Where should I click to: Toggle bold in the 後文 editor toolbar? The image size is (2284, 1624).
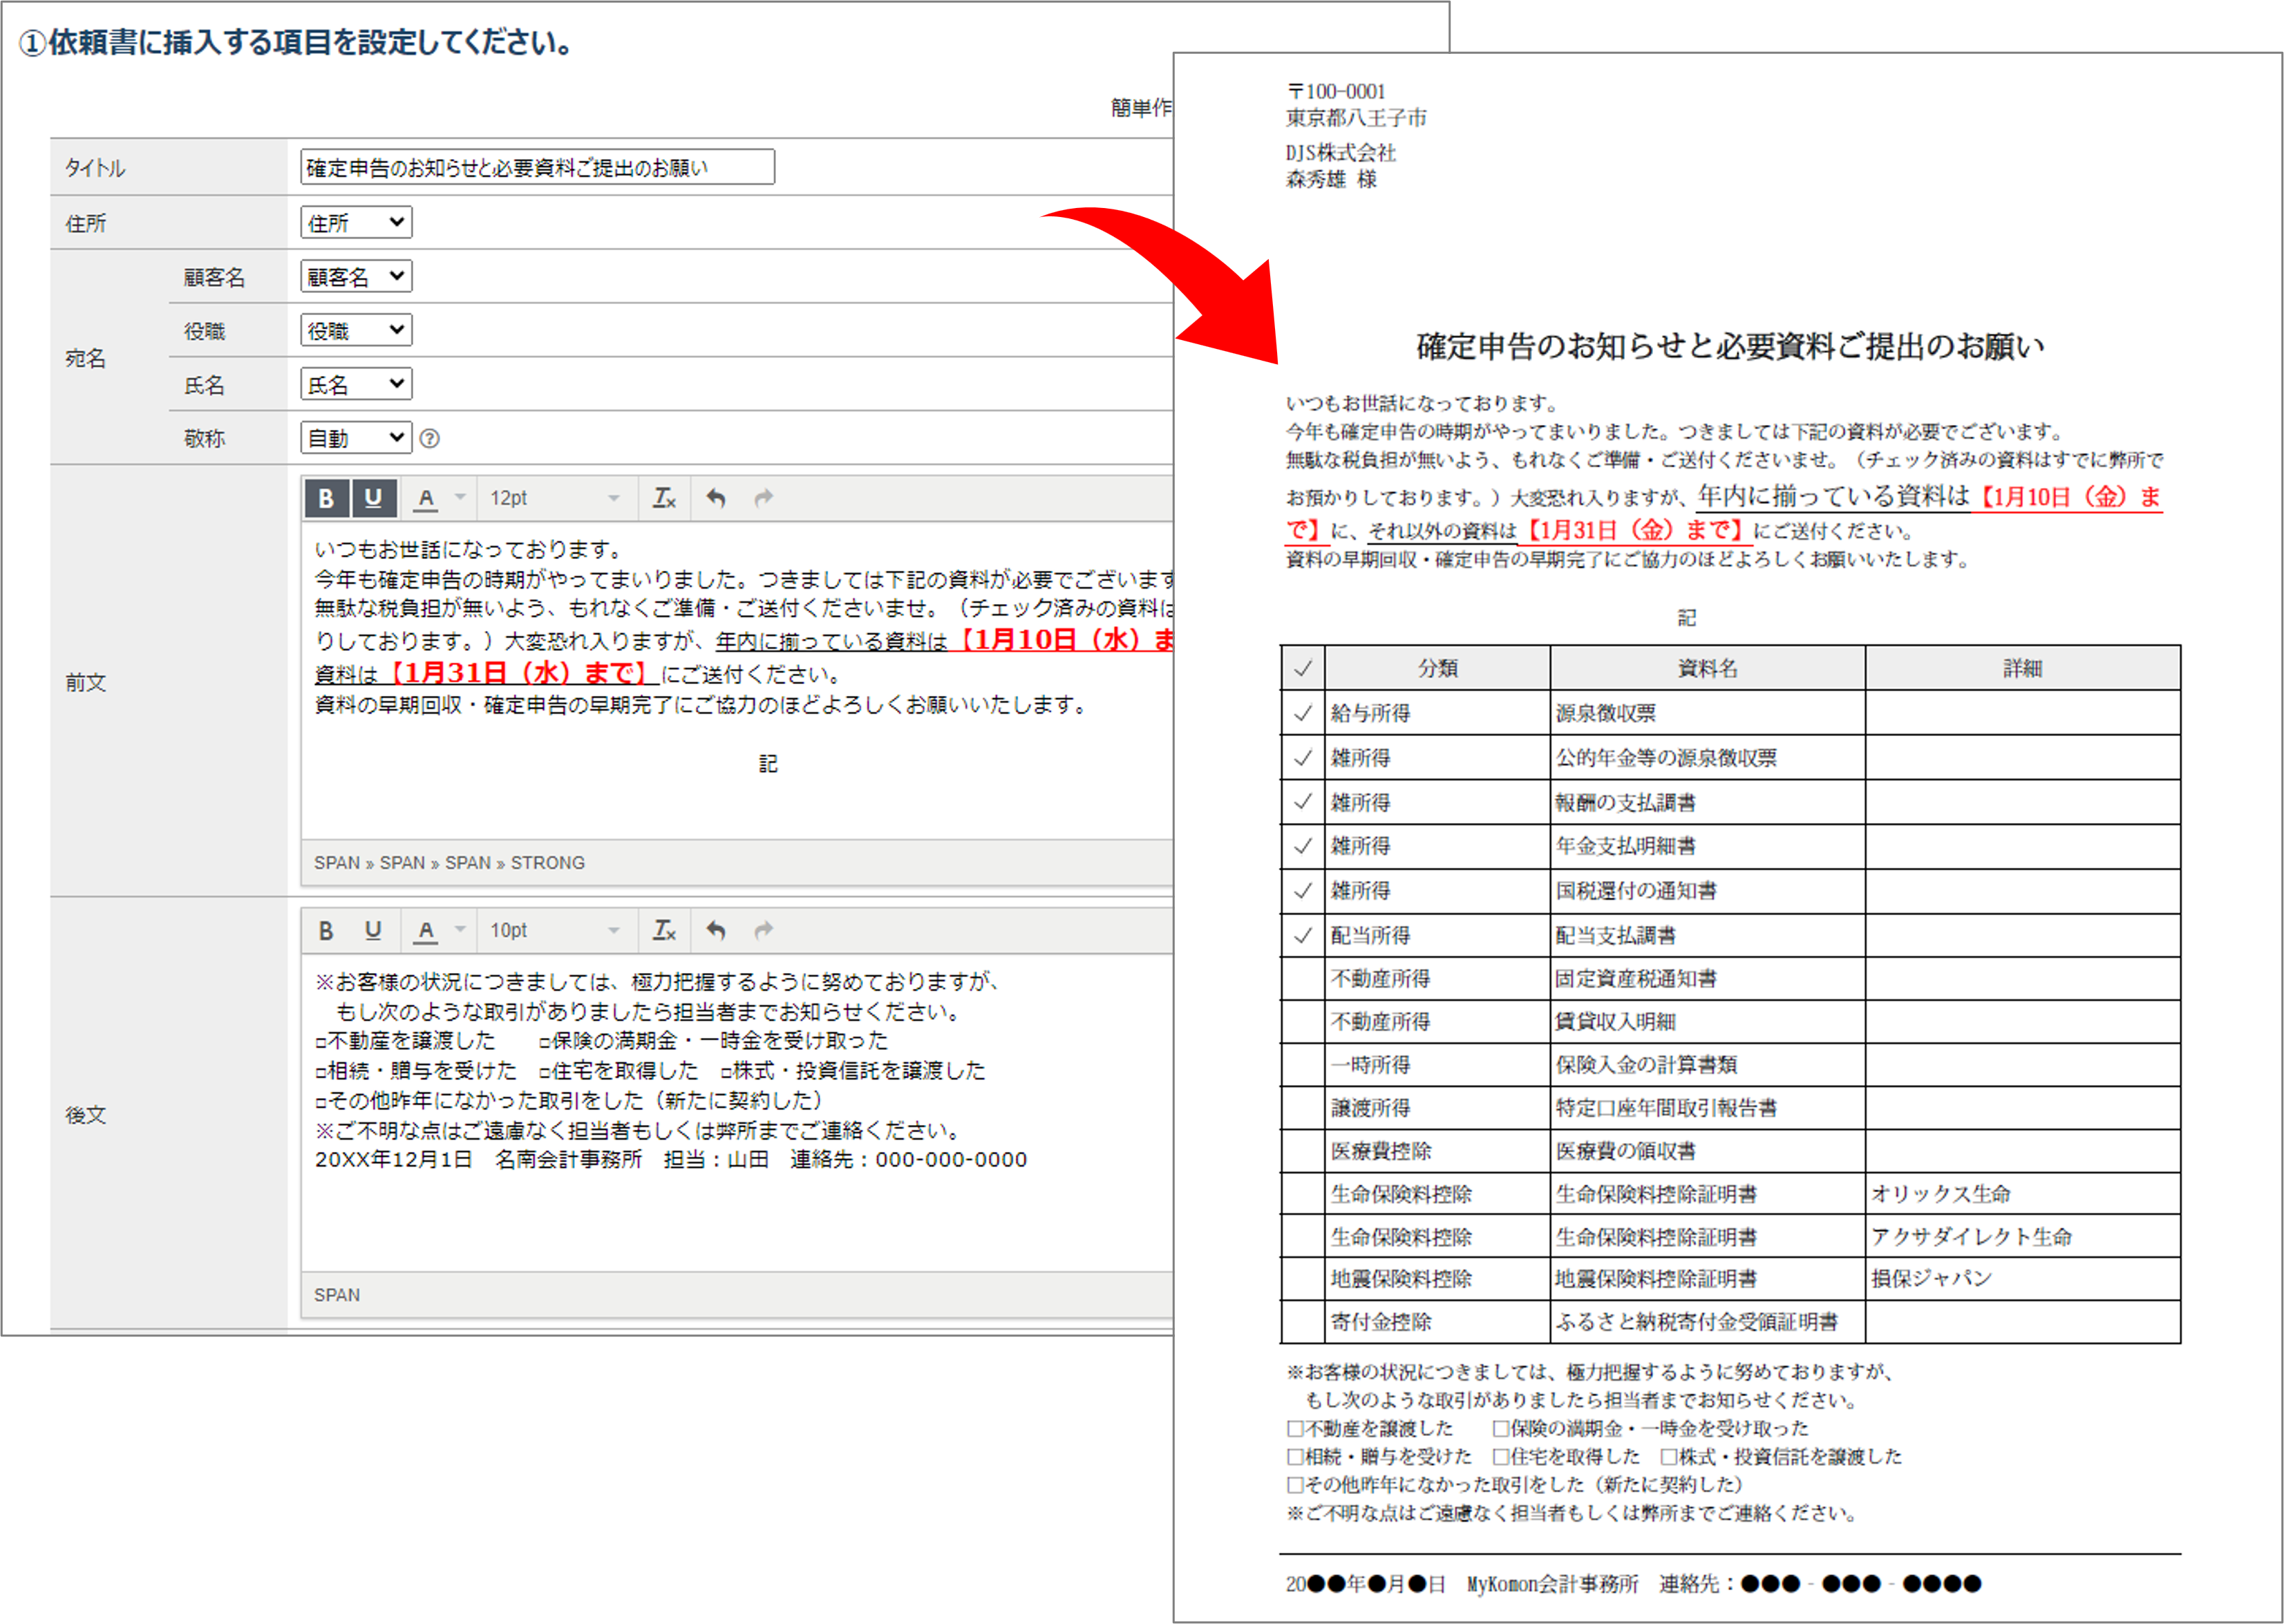coord(326,930)
